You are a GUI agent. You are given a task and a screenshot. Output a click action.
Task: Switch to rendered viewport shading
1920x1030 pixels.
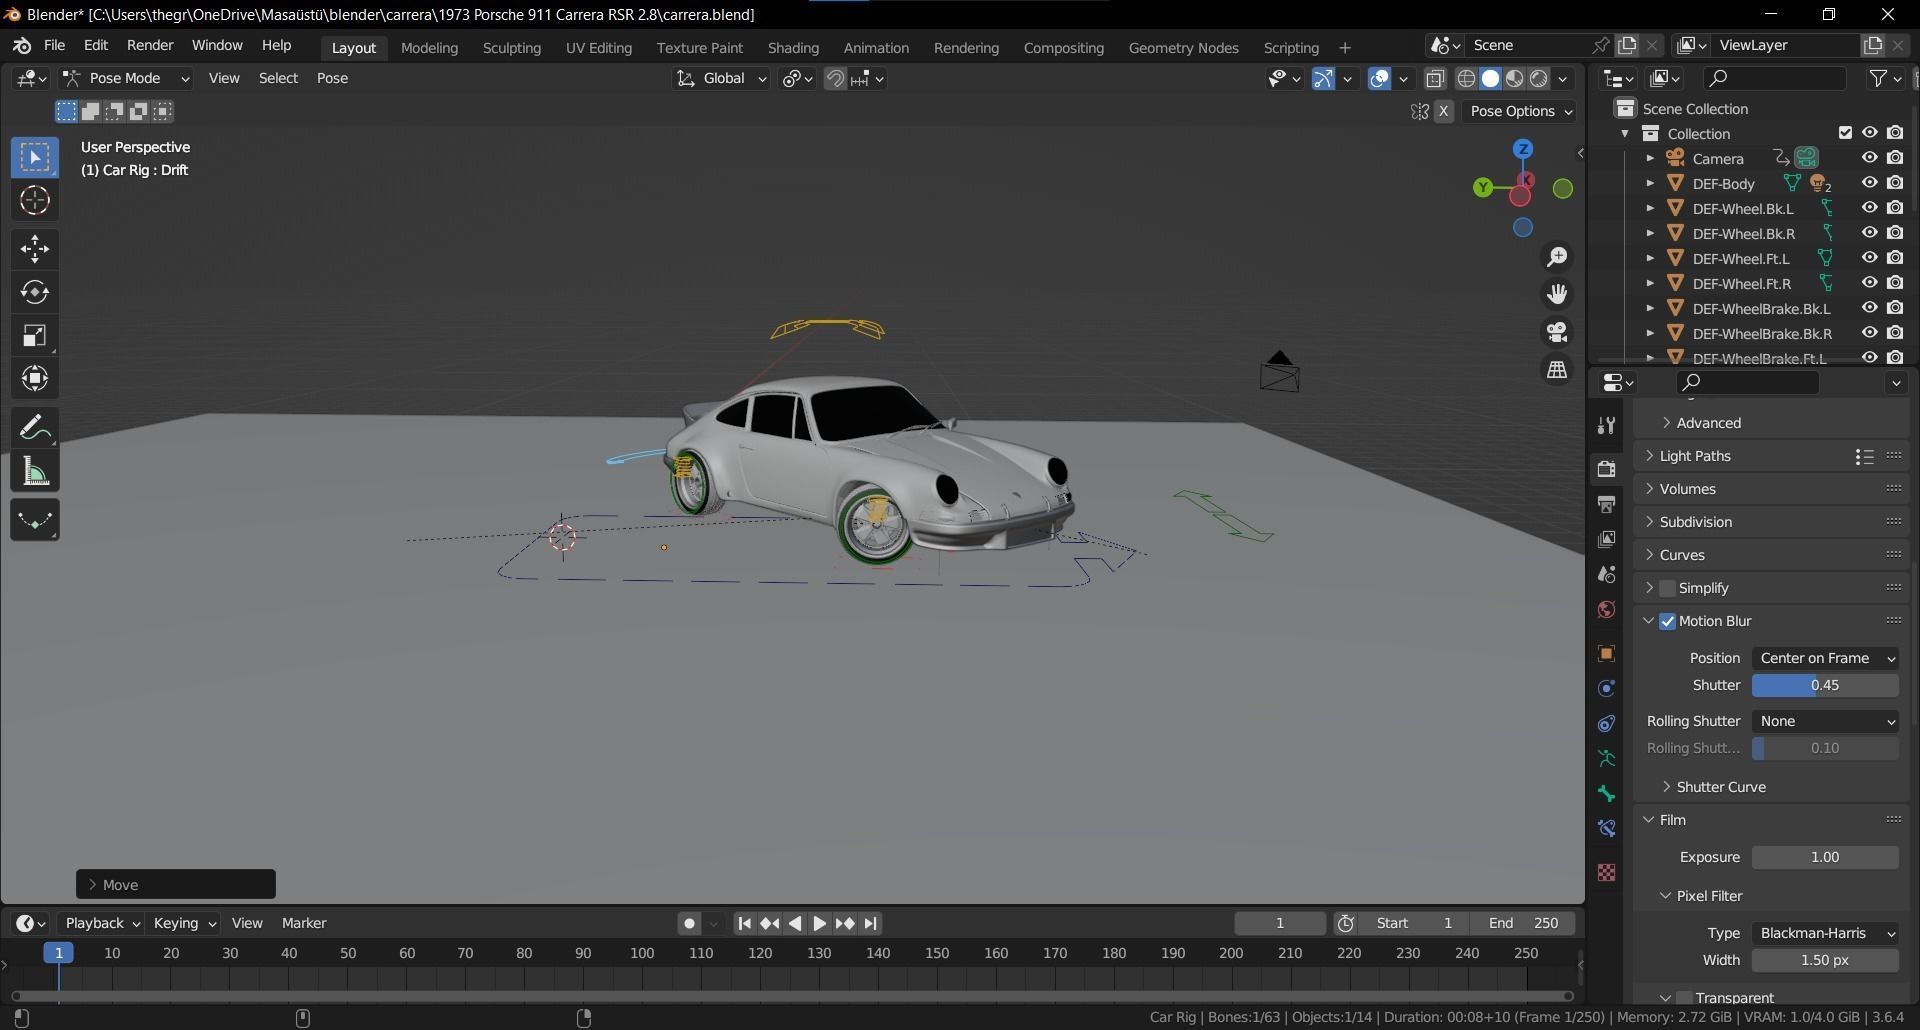(1539, 79)
